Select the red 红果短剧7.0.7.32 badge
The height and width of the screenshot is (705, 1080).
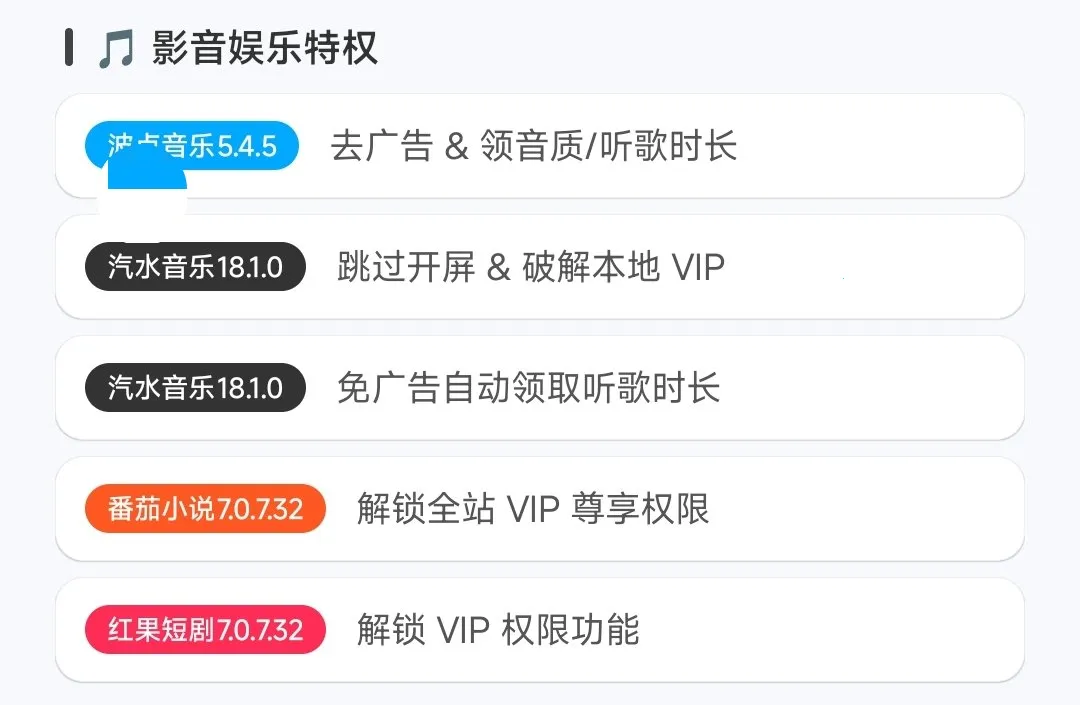click(x=205, y=630)
